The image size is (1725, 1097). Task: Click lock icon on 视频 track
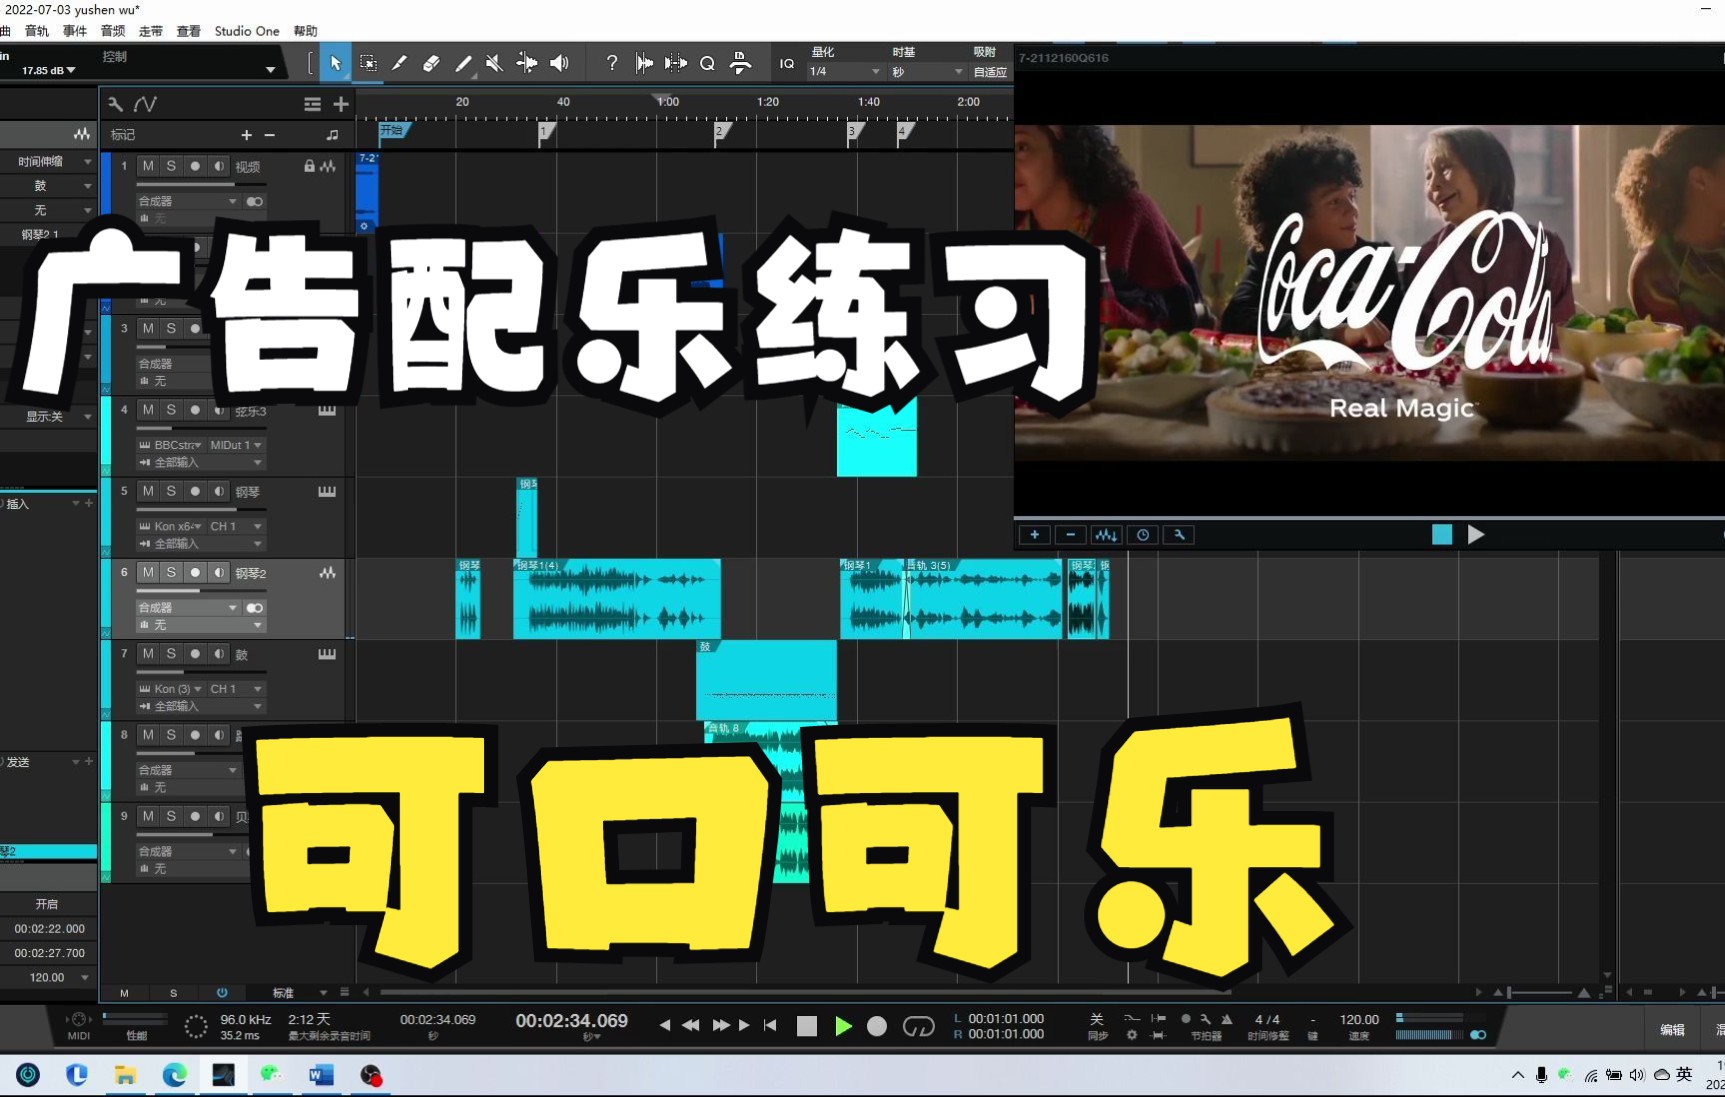click(x=309, y=166)
